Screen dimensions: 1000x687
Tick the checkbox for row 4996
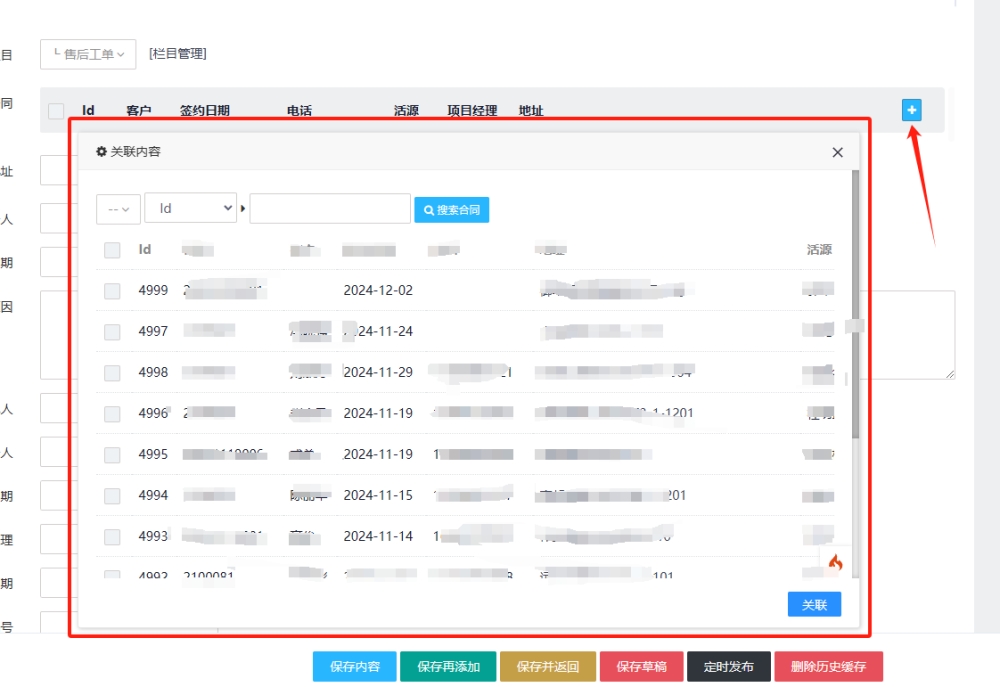(x=112, y=414)
